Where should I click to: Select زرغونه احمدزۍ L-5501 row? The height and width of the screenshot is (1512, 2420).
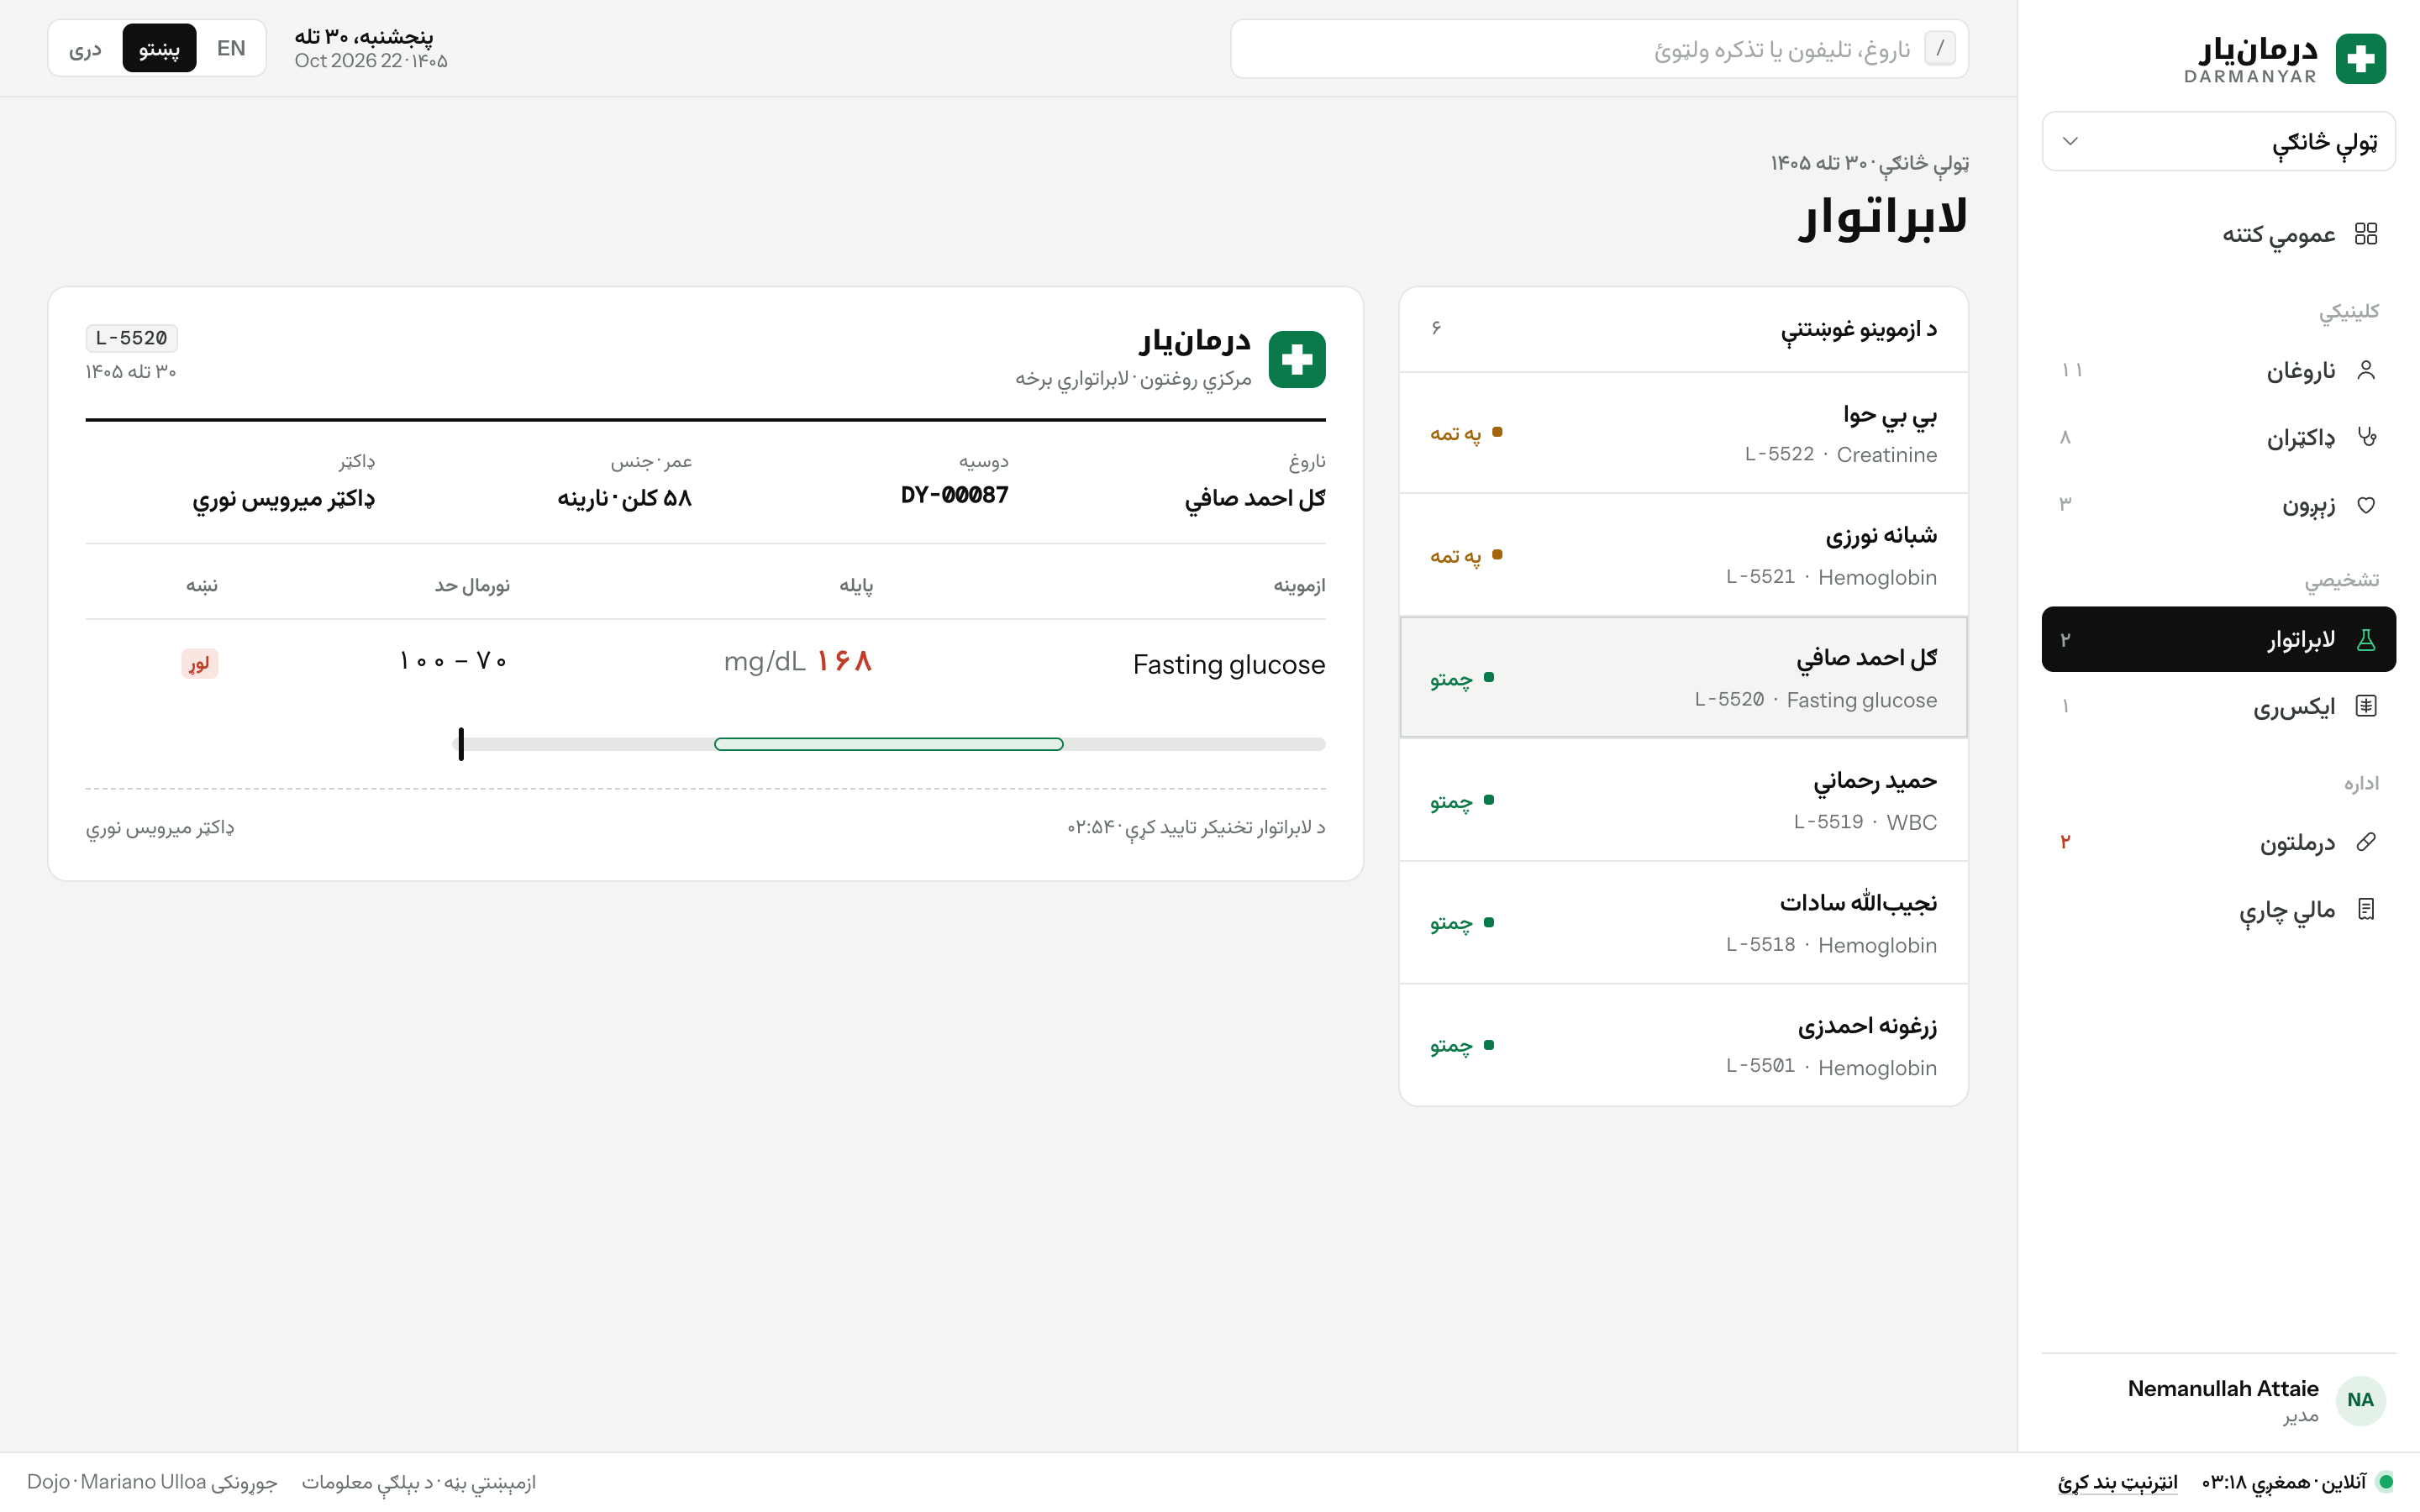(1683, 1045)
